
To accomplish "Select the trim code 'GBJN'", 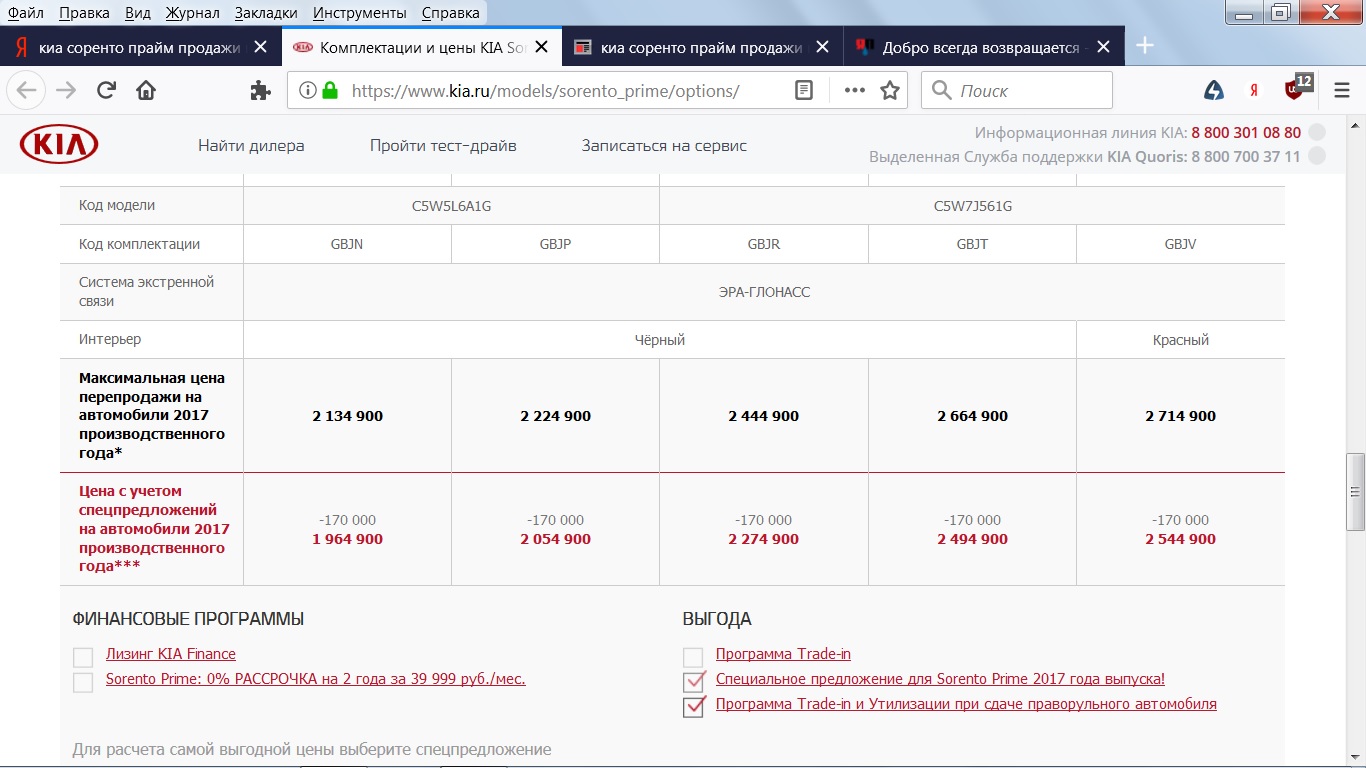I will pos(346,244).
